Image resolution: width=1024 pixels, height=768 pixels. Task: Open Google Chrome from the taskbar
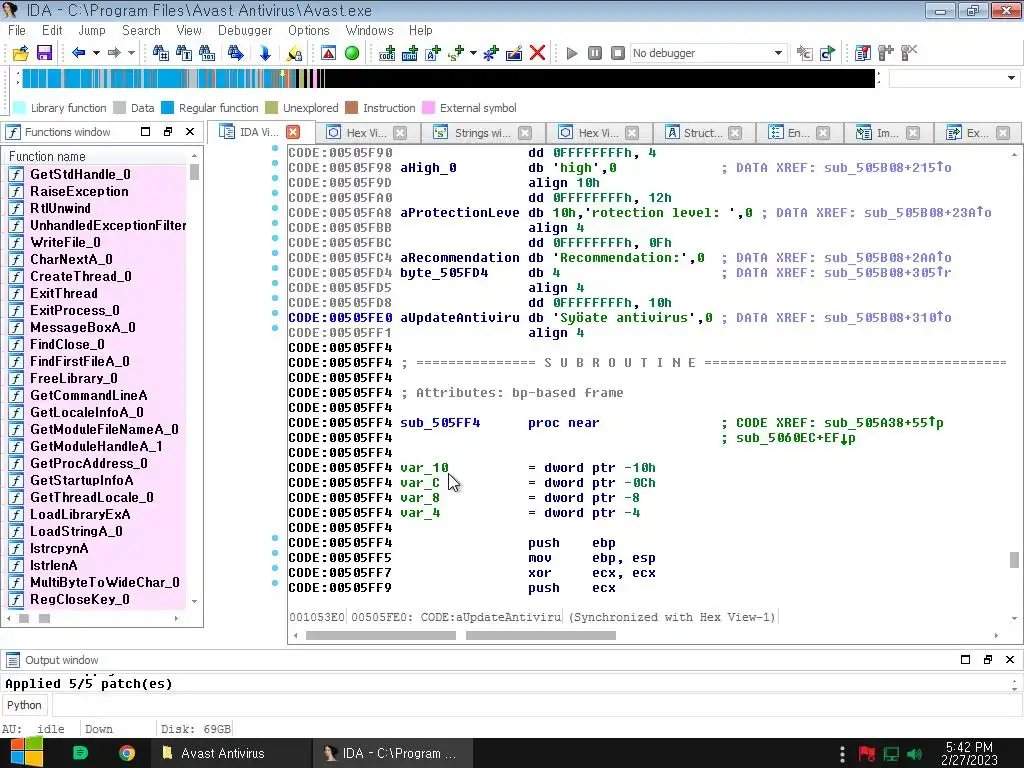point(127,753)
